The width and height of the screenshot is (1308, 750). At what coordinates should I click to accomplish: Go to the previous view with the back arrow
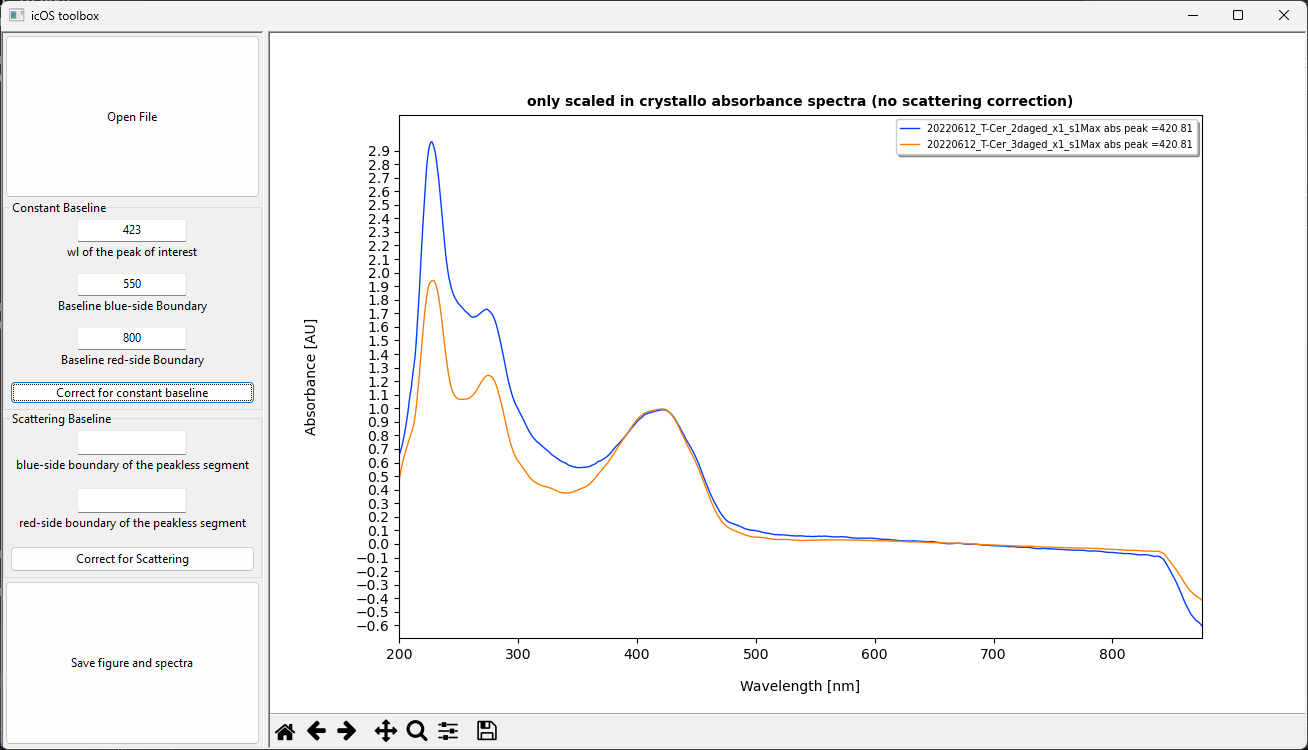[316, 730]
